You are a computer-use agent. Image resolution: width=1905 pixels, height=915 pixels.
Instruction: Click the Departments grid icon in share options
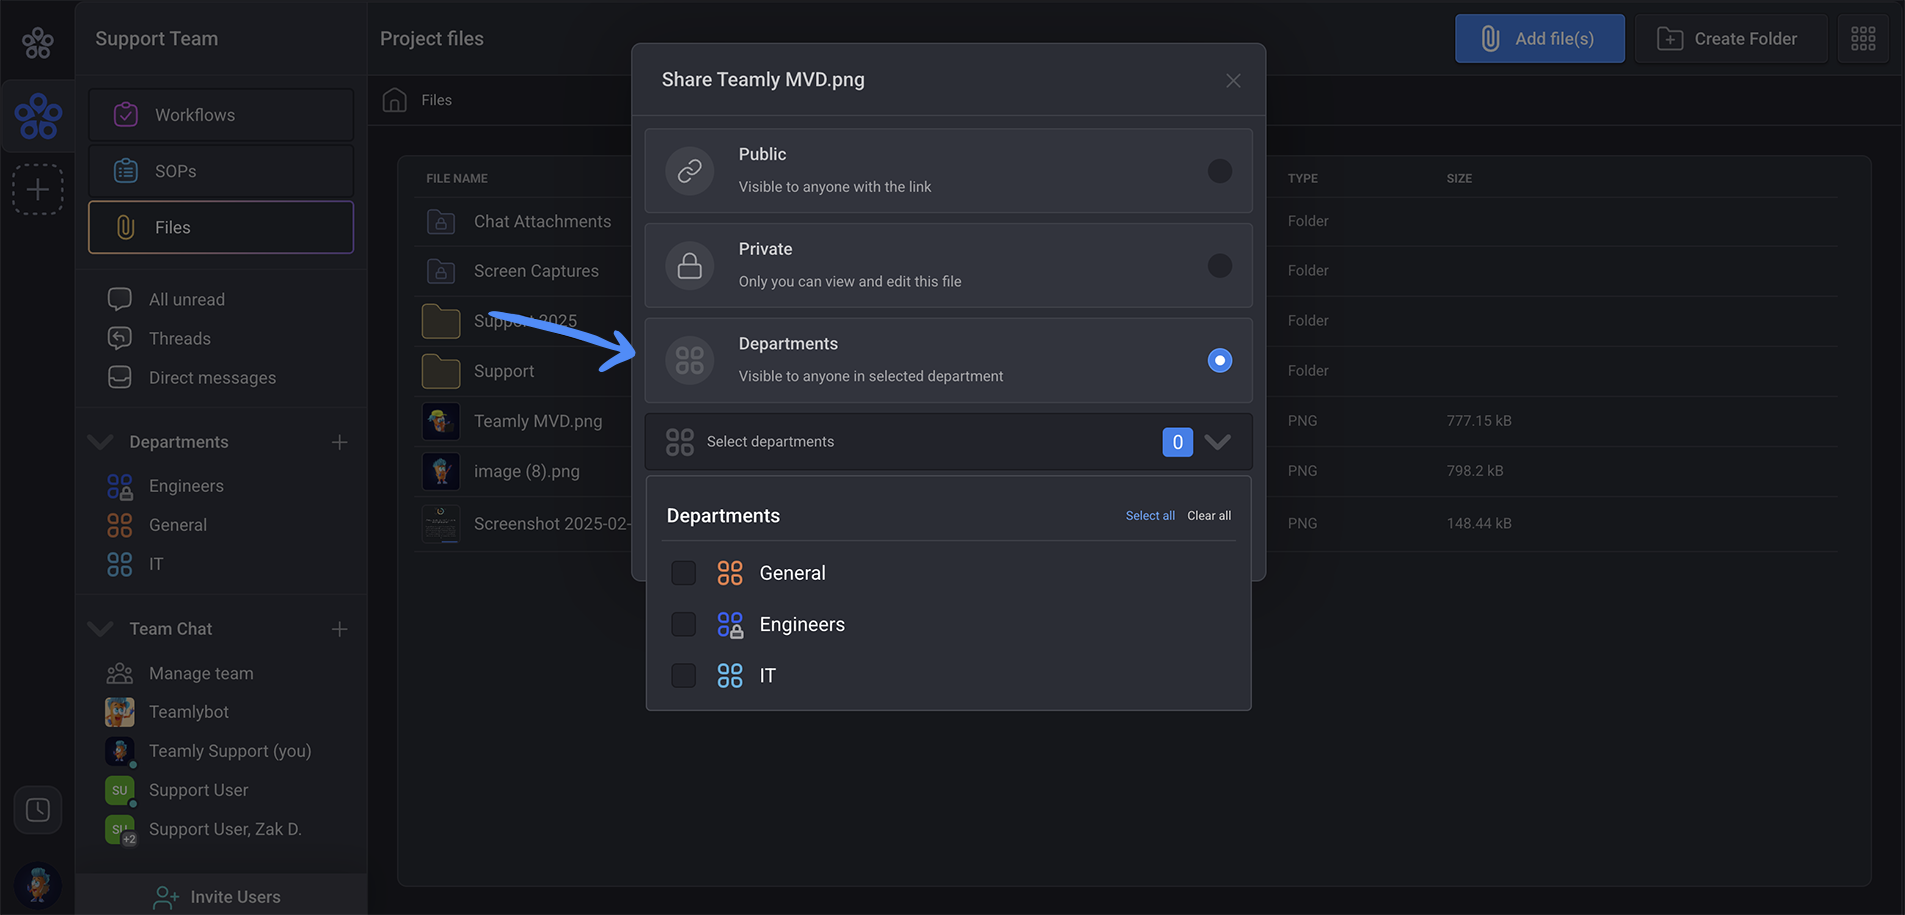click(x=690, y=360)
